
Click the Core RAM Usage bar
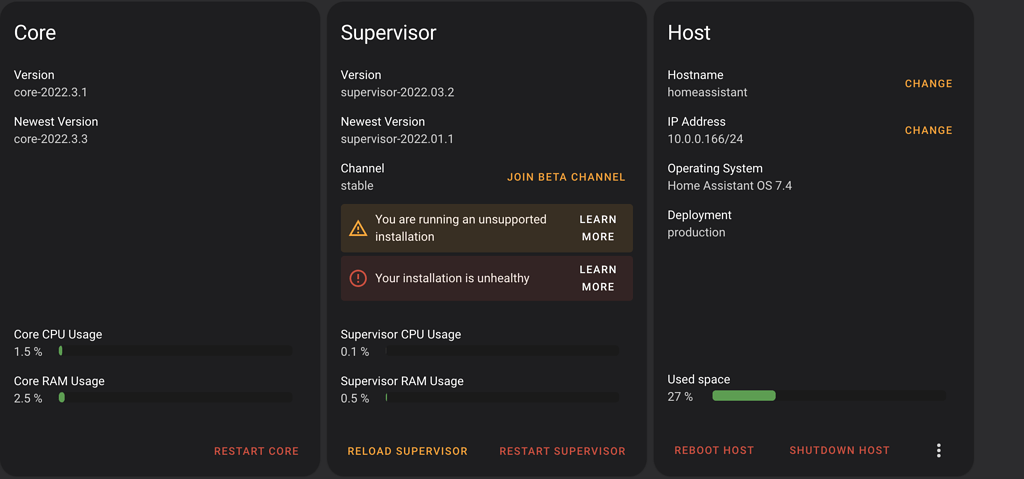[175, 397]
